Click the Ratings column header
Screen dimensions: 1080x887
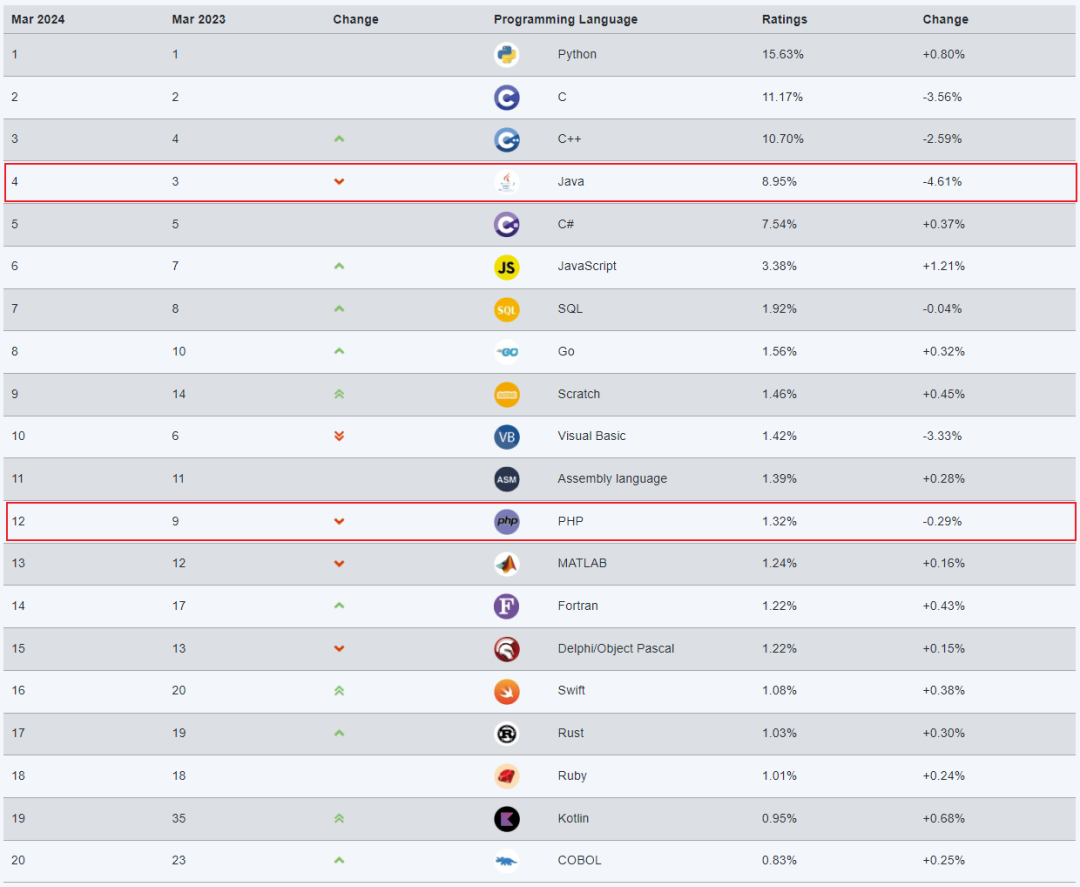tap(784, 19)
